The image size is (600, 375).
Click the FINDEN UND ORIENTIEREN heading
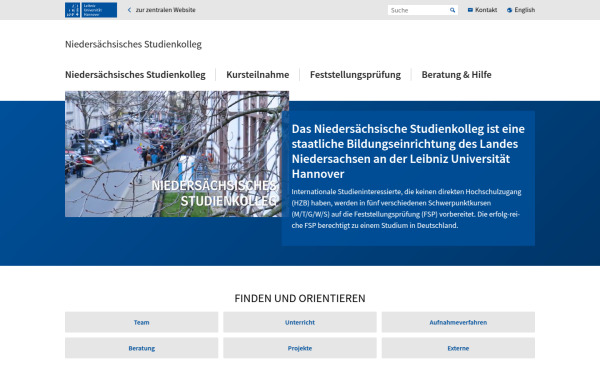pyautogui.click(x=300, y=298)
